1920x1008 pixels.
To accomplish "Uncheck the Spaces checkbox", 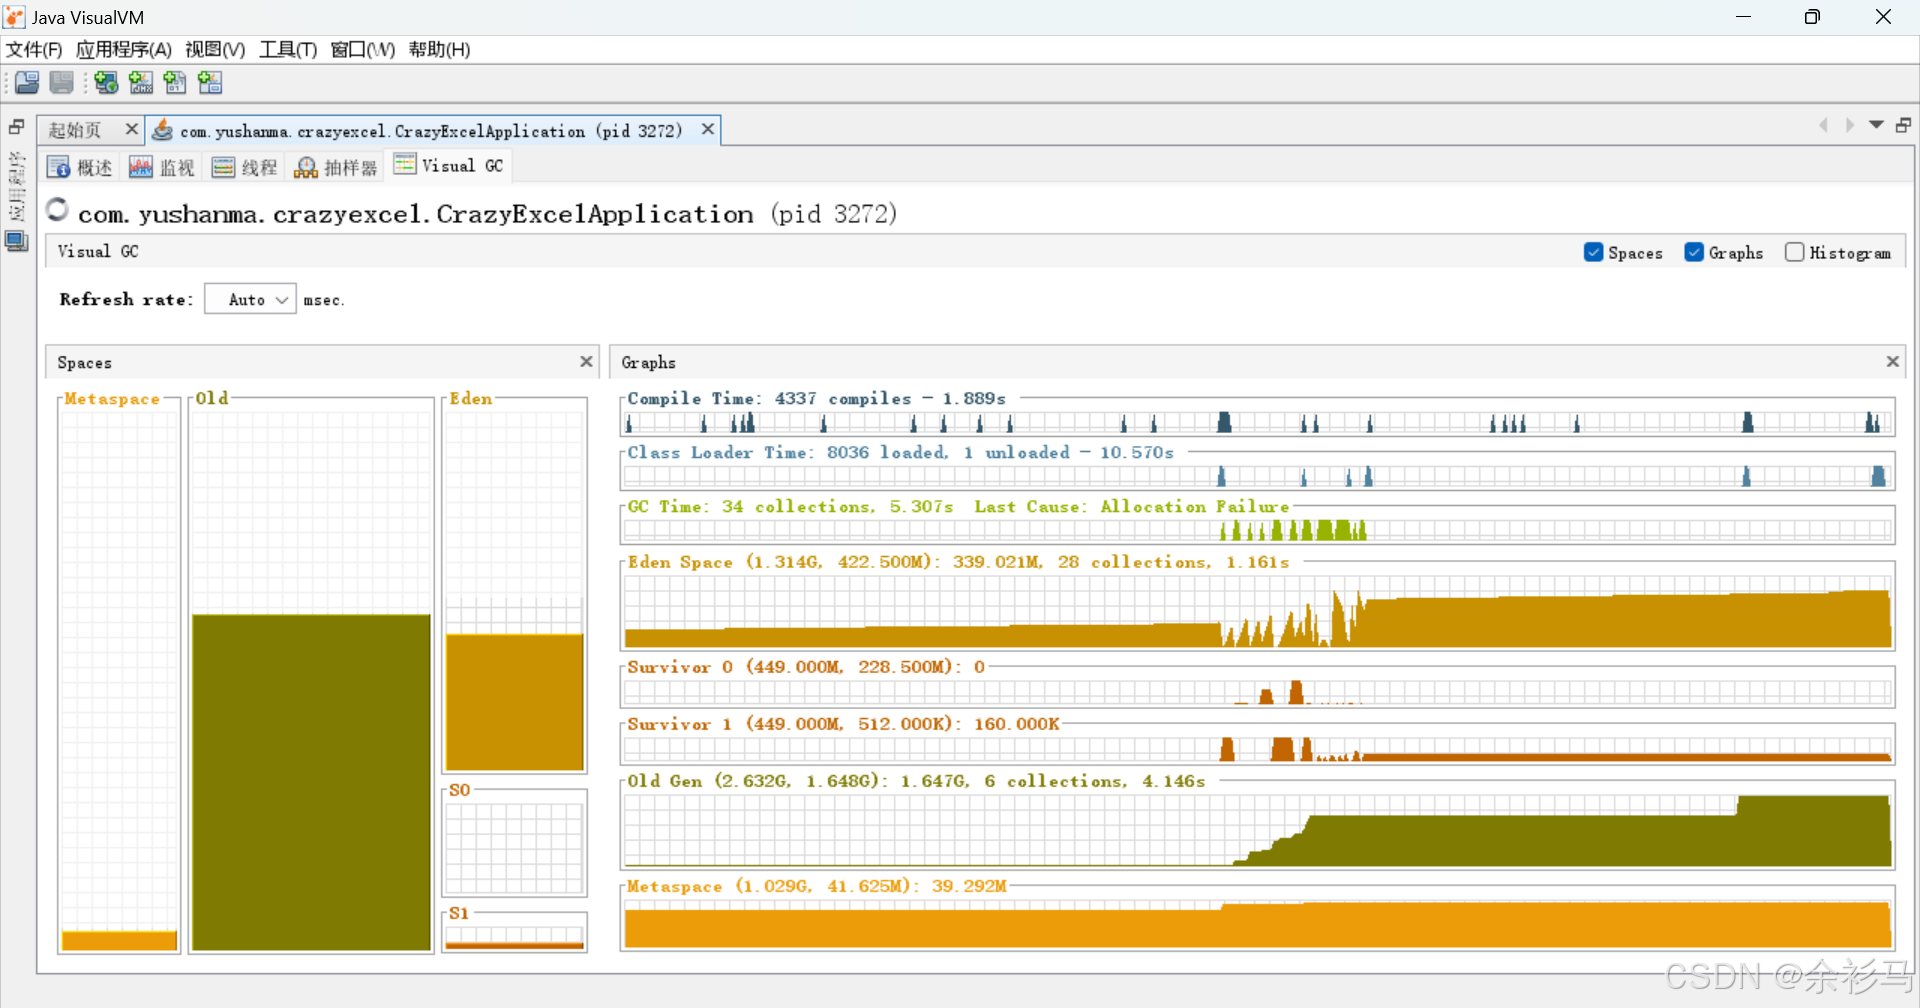I will point(1594,252).
